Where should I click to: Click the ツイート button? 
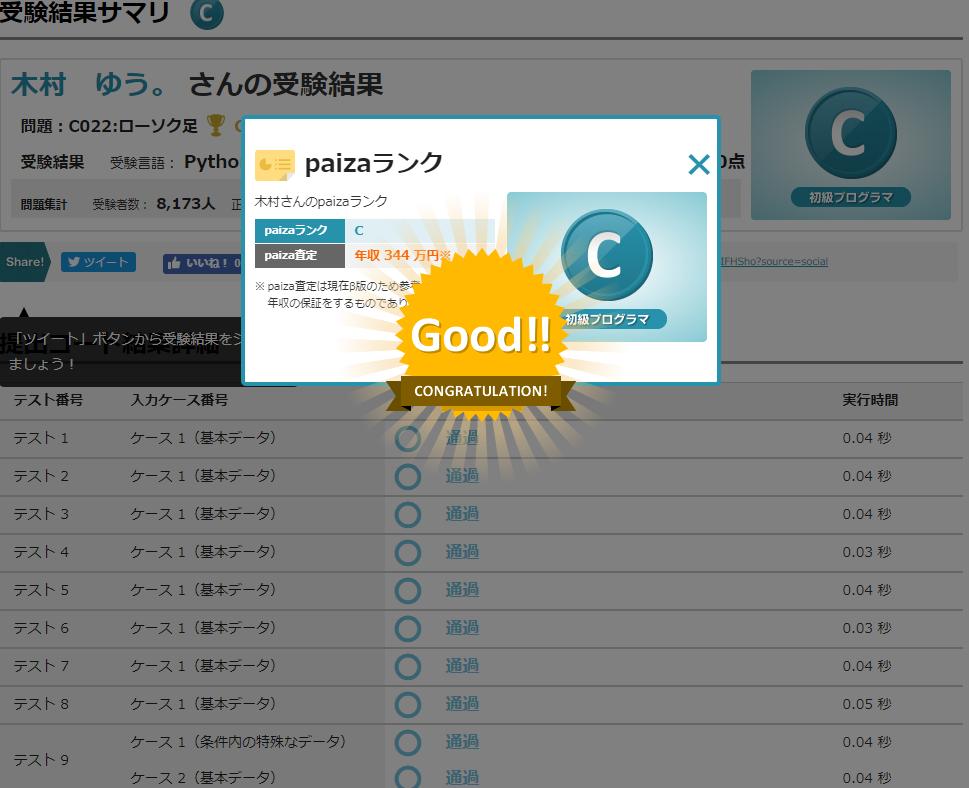[x=98, y=262]
